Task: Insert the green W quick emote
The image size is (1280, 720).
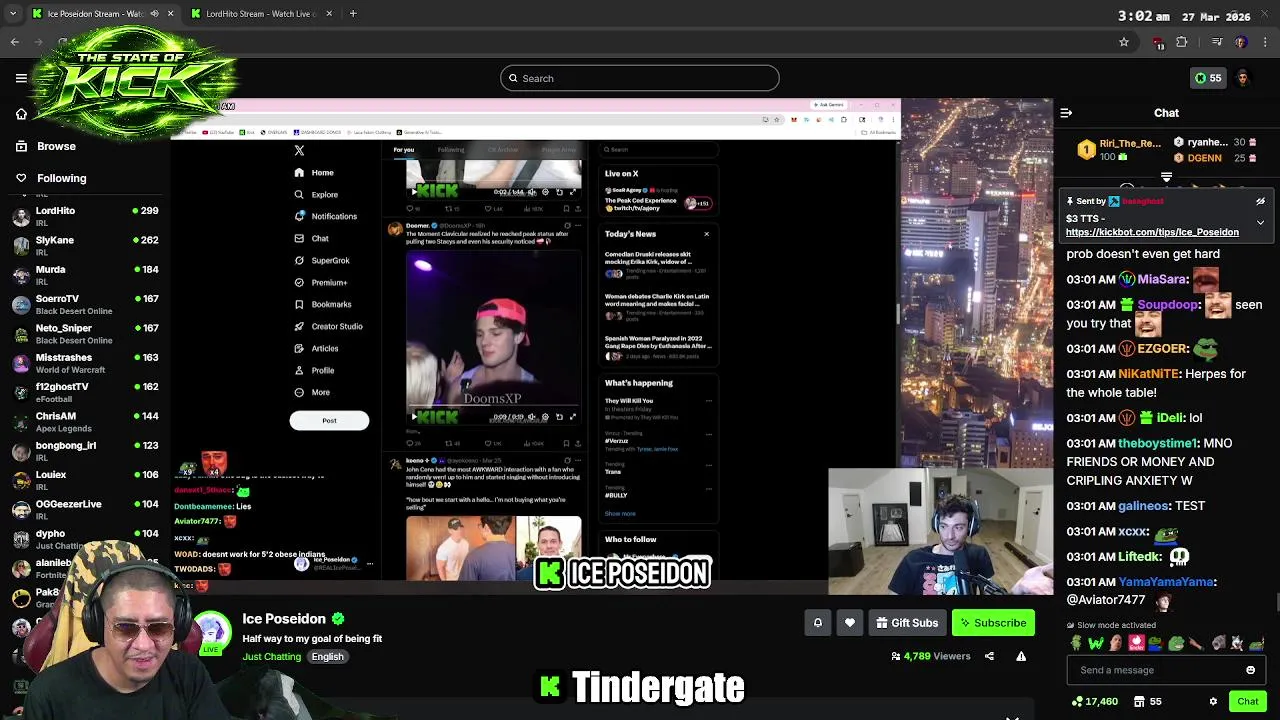Action: point(1096,643)
